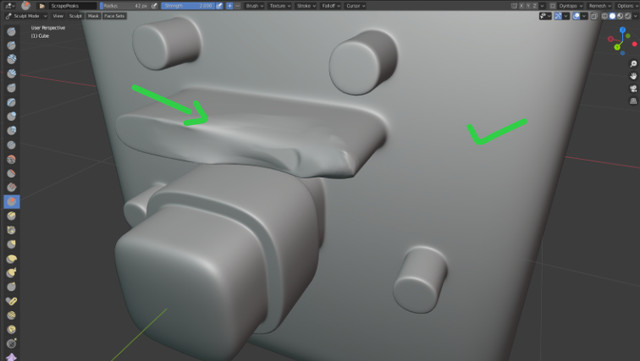Open the overlays settings dropdown arrow

pyautogui.click(x=584, y=16)
